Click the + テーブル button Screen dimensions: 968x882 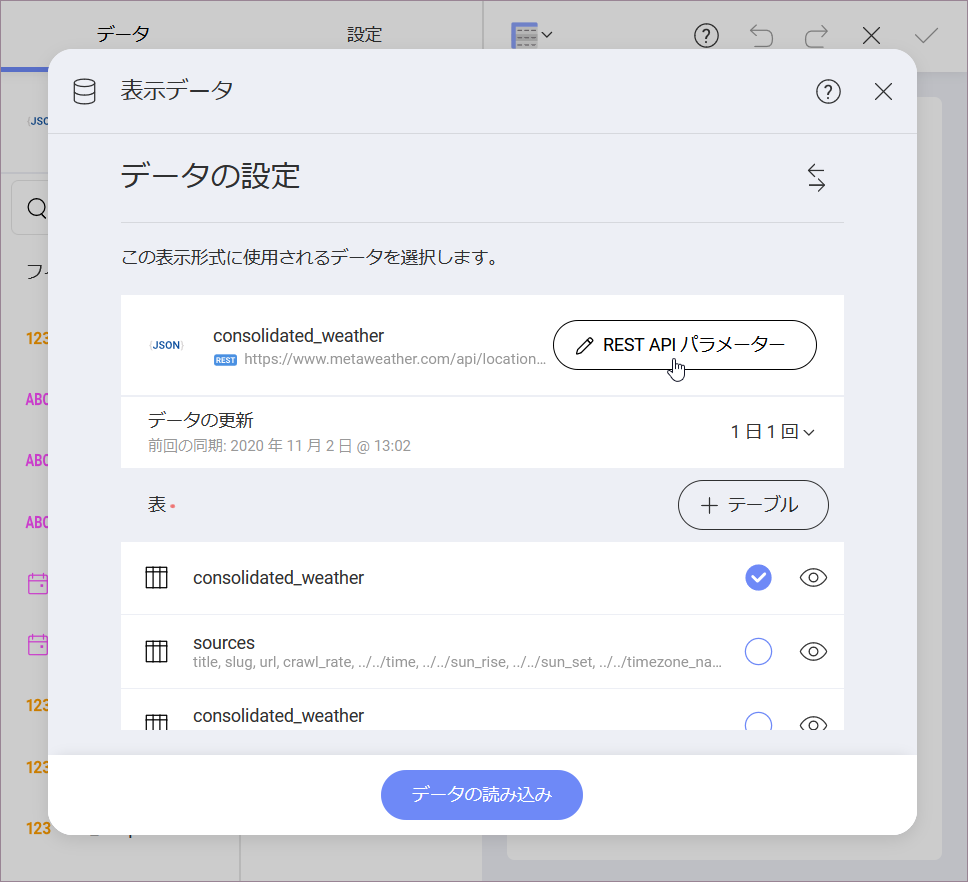(x=753, y=505)
